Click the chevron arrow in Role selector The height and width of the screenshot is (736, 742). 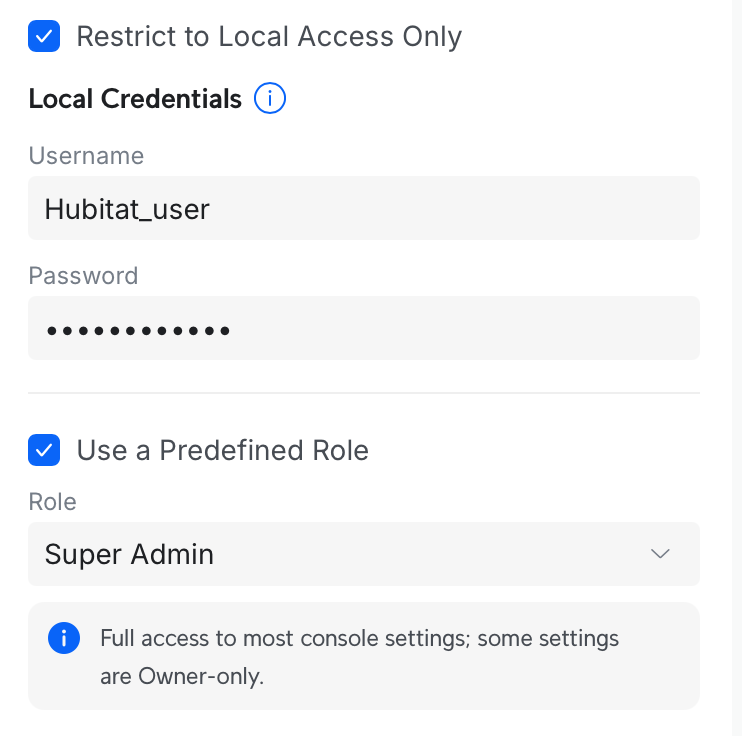660,554
